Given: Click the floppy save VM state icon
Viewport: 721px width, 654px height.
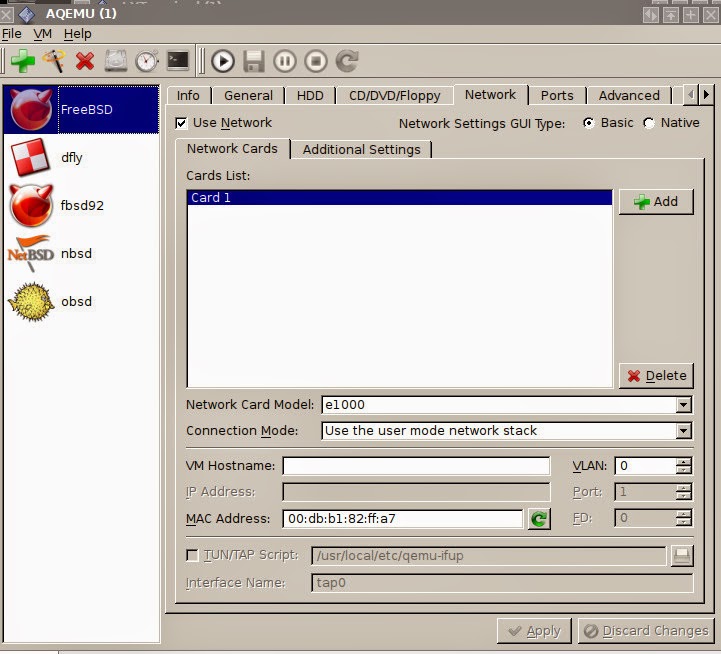Looking at the screenshot, I should [254, 61].
